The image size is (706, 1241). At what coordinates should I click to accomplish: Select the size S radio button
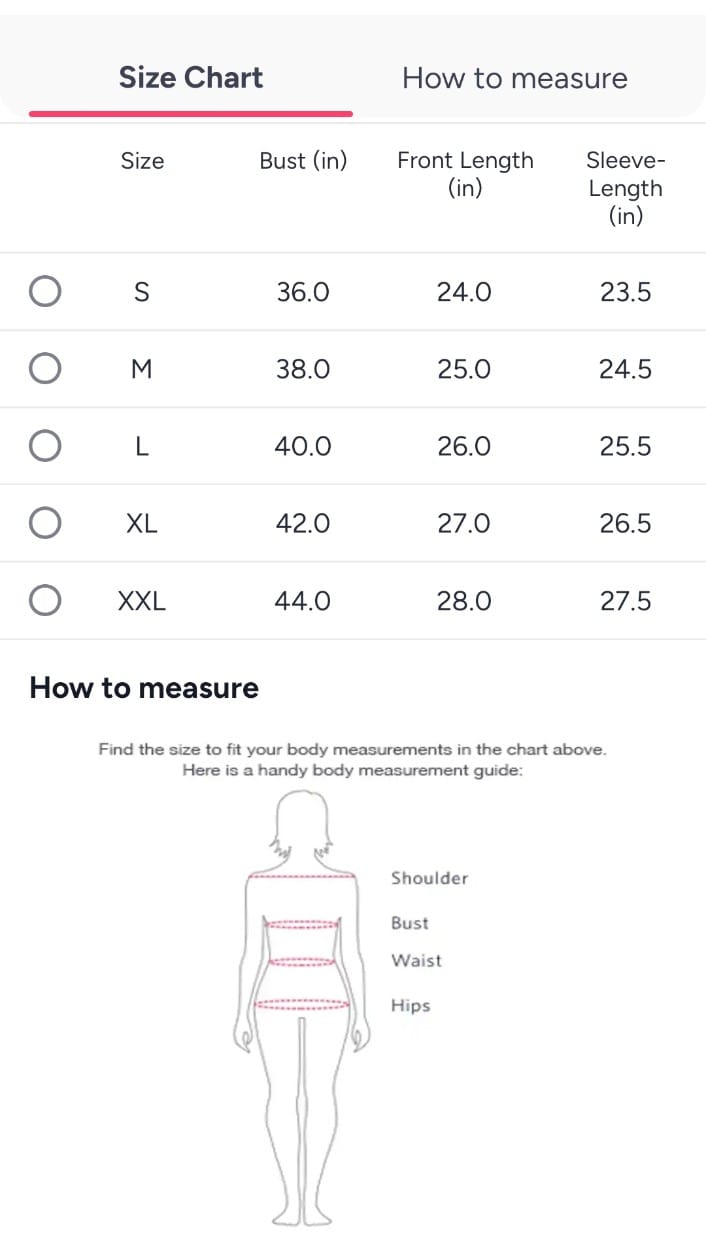click(x=44, y=291)
